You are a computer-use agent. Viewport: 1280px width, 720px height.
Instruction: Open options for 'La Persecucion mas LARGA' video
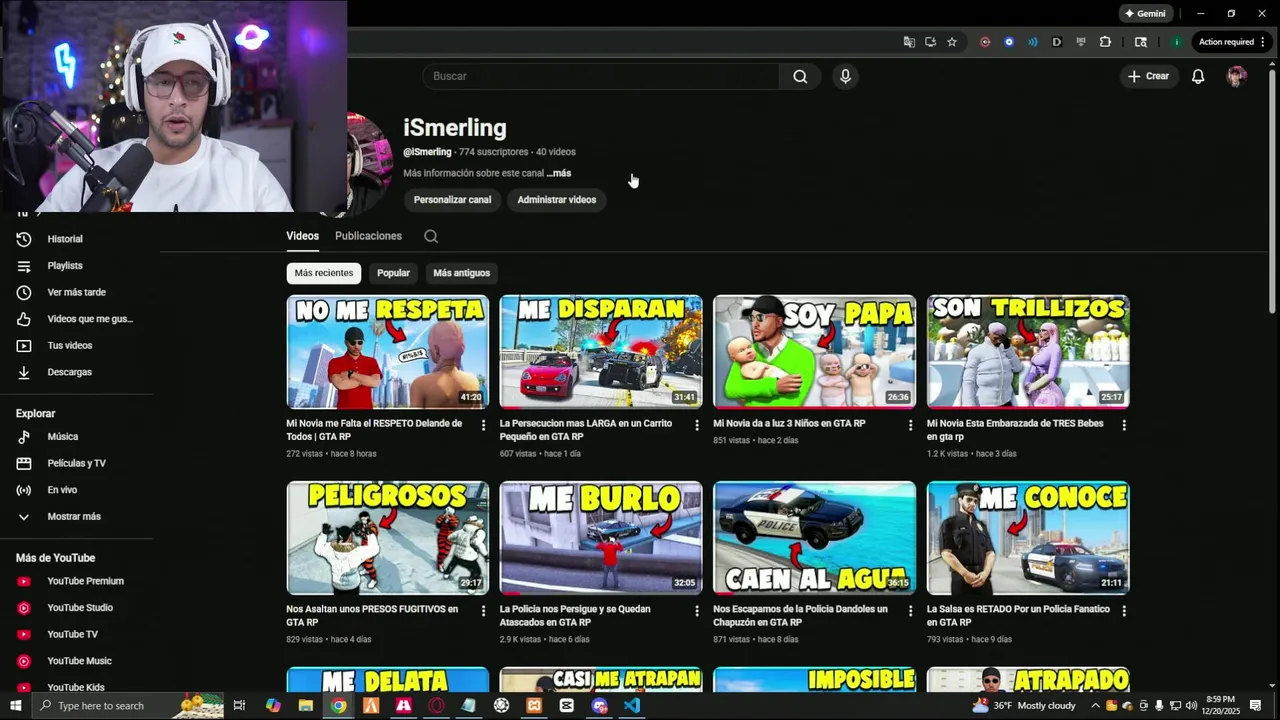[697, 425]
